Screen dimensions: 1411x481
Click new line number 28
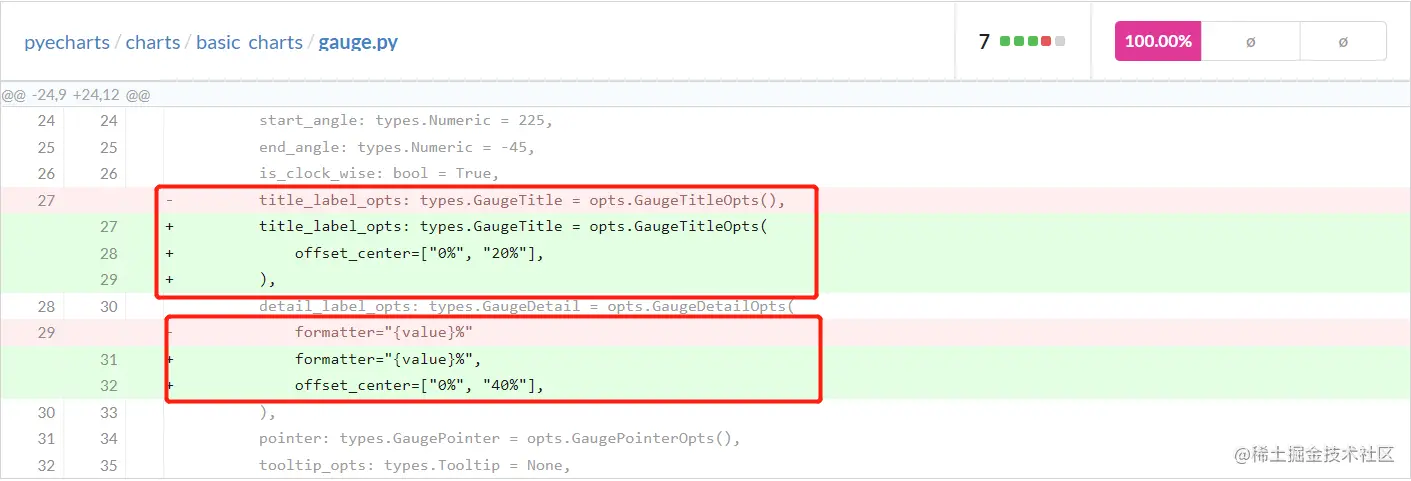(108, 253)
